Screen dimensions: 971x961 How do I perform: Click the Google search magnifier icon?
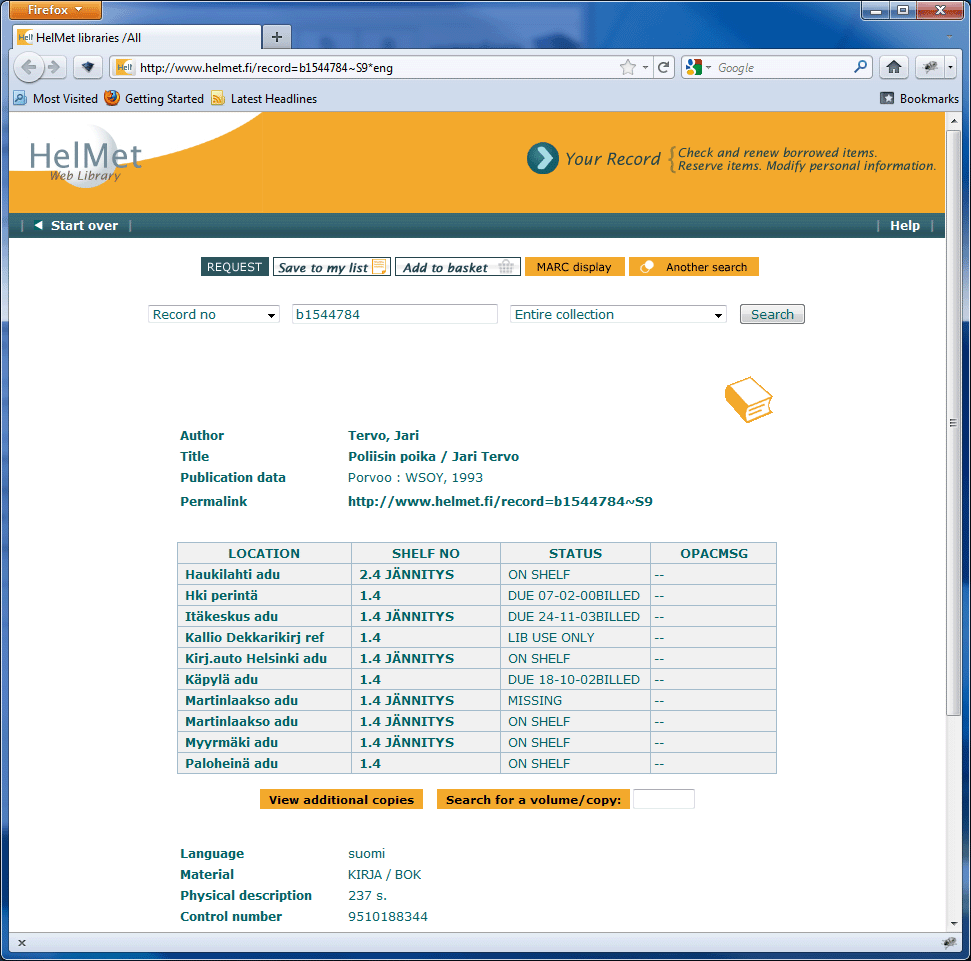861,68
